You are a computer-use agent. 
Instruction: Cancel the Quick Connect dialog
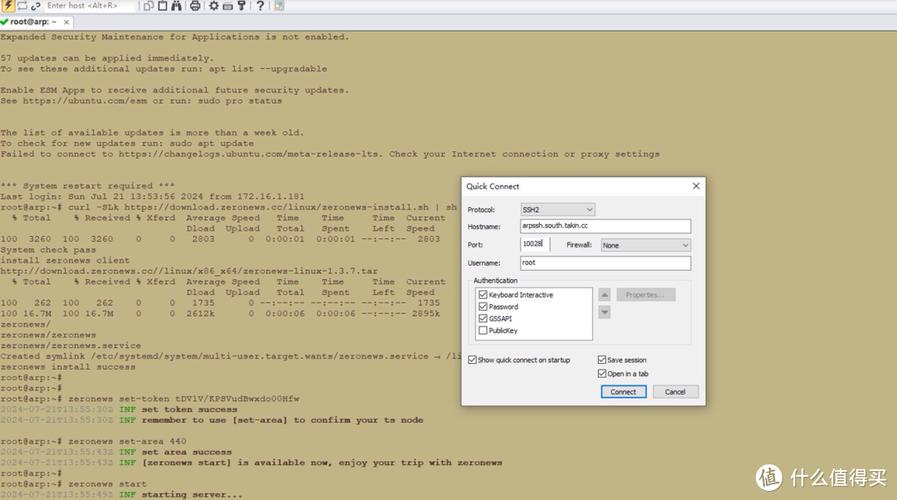[675, 392]
